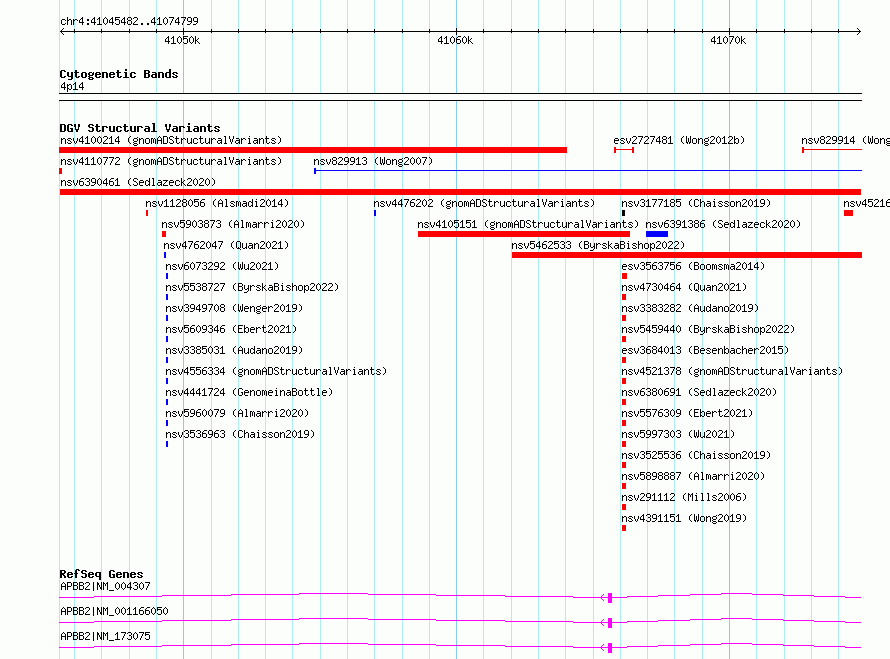This screenshot has height=659, width=890.
Task: Select variant esv3684013 Besenbacher2015 label
Action: click(705, 350)
